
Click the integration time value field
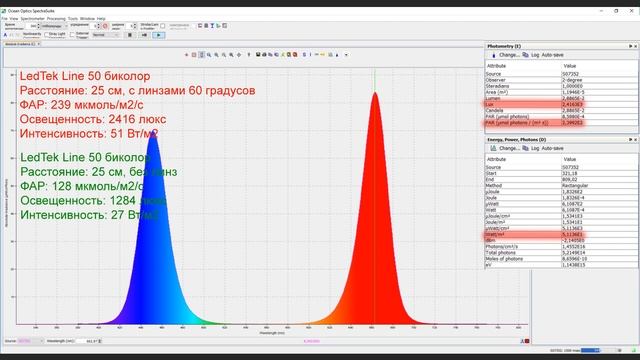pyautogui.click(x=32, y=26)
